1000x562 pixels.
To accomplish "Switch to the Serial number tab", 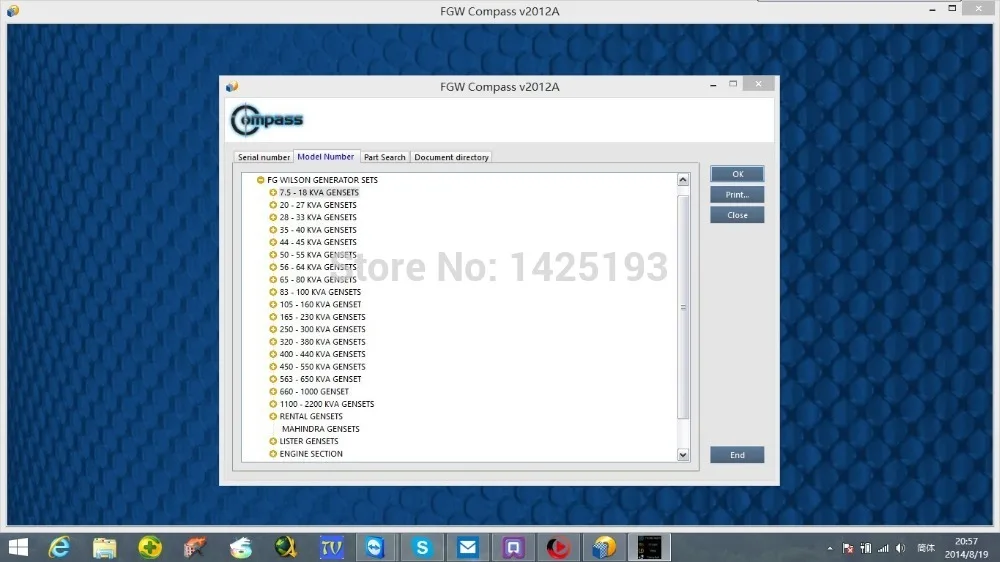I will [263, 157].
